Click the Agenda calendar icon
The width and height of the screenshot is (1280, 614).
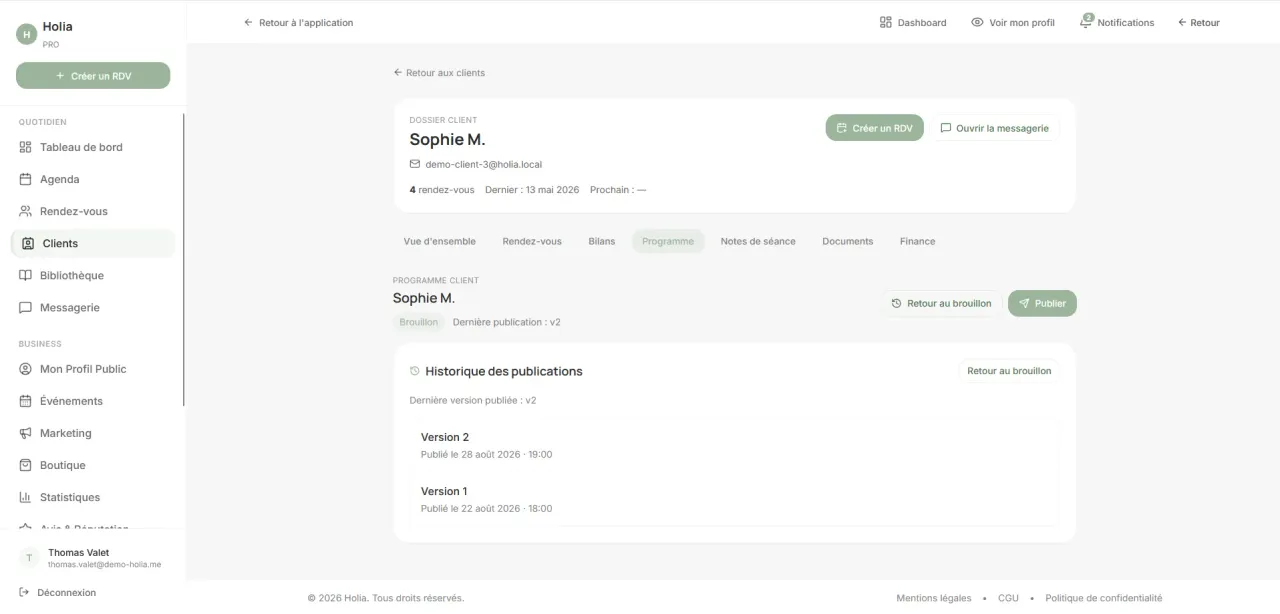(26, 179)
